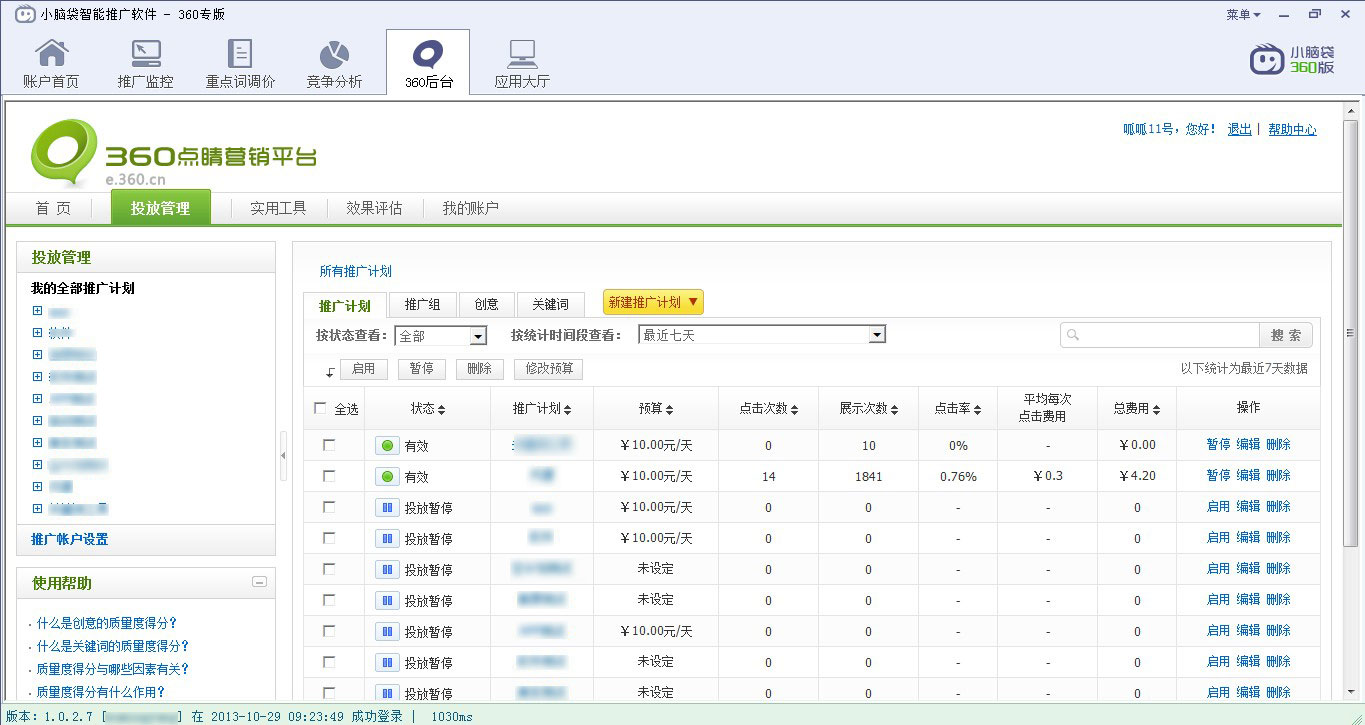Image resolution: width=1365 pixels, height=725 pixels.
Task: Open help link 质量度得分与哪些因素有关?
Action: 113,669
